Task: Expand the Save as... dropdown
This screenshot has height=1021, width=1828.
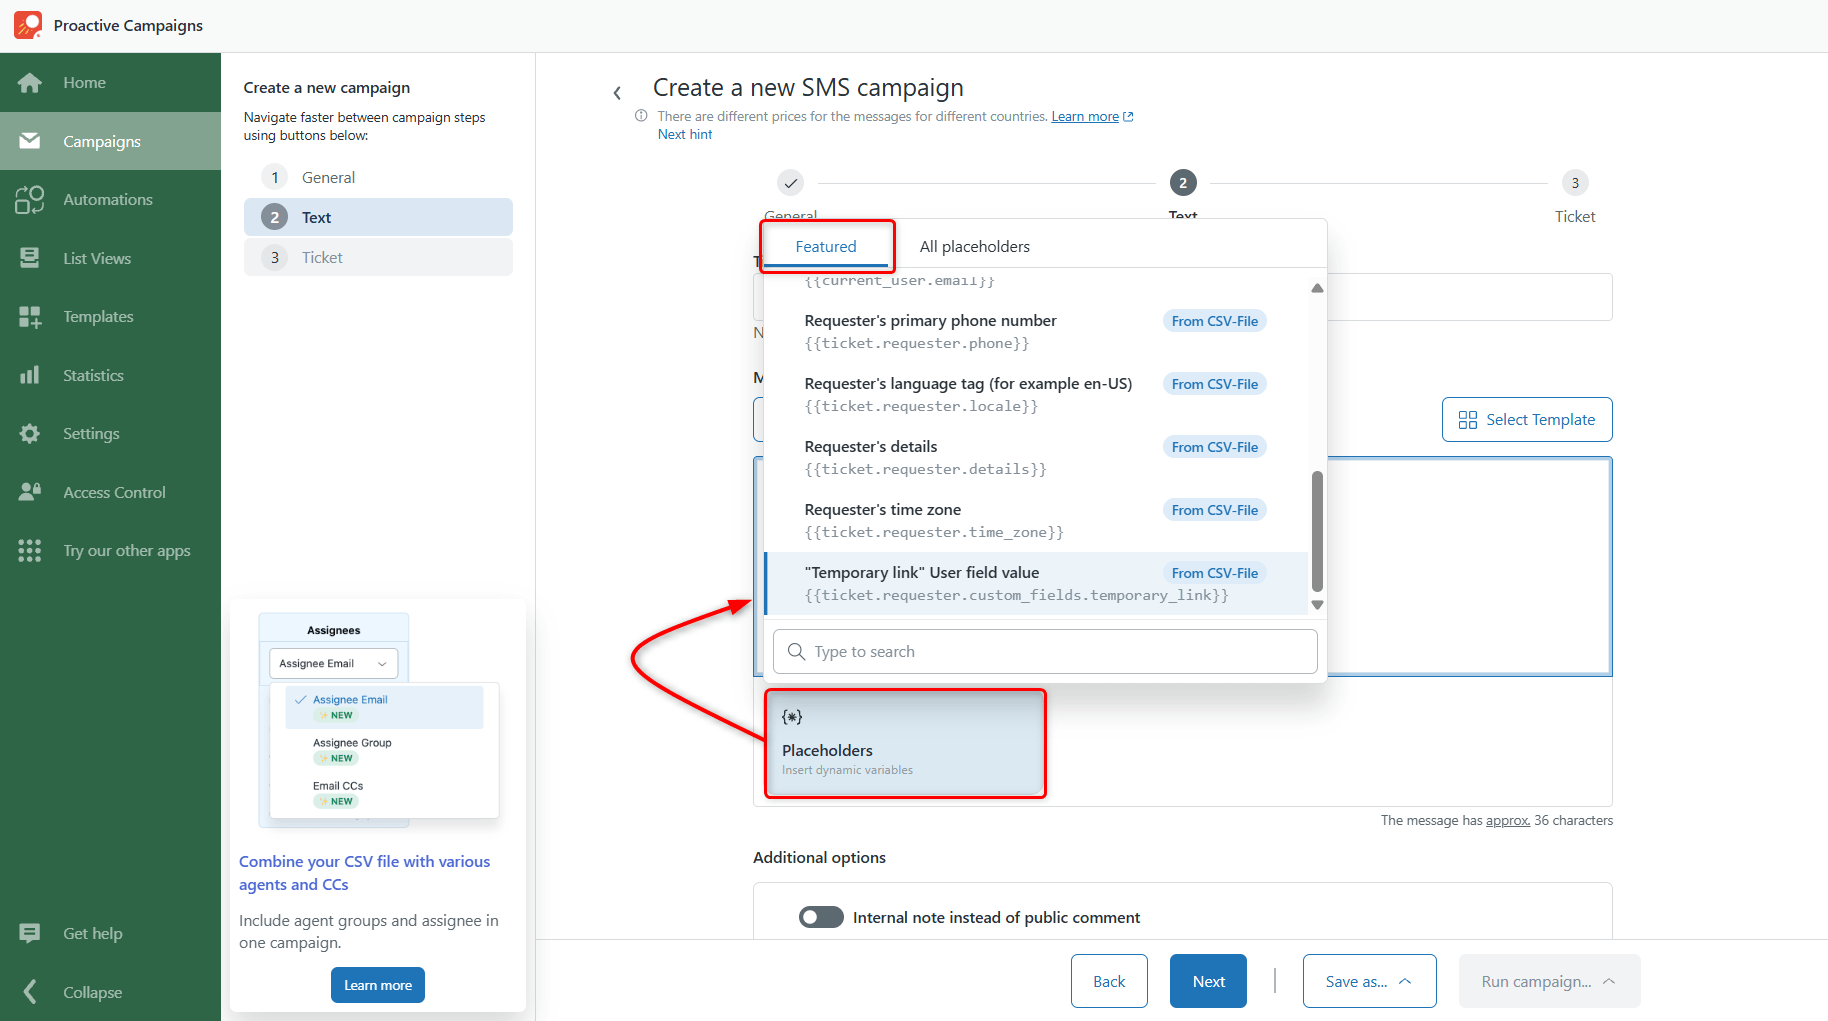Action: click(x=1369, y=981)
